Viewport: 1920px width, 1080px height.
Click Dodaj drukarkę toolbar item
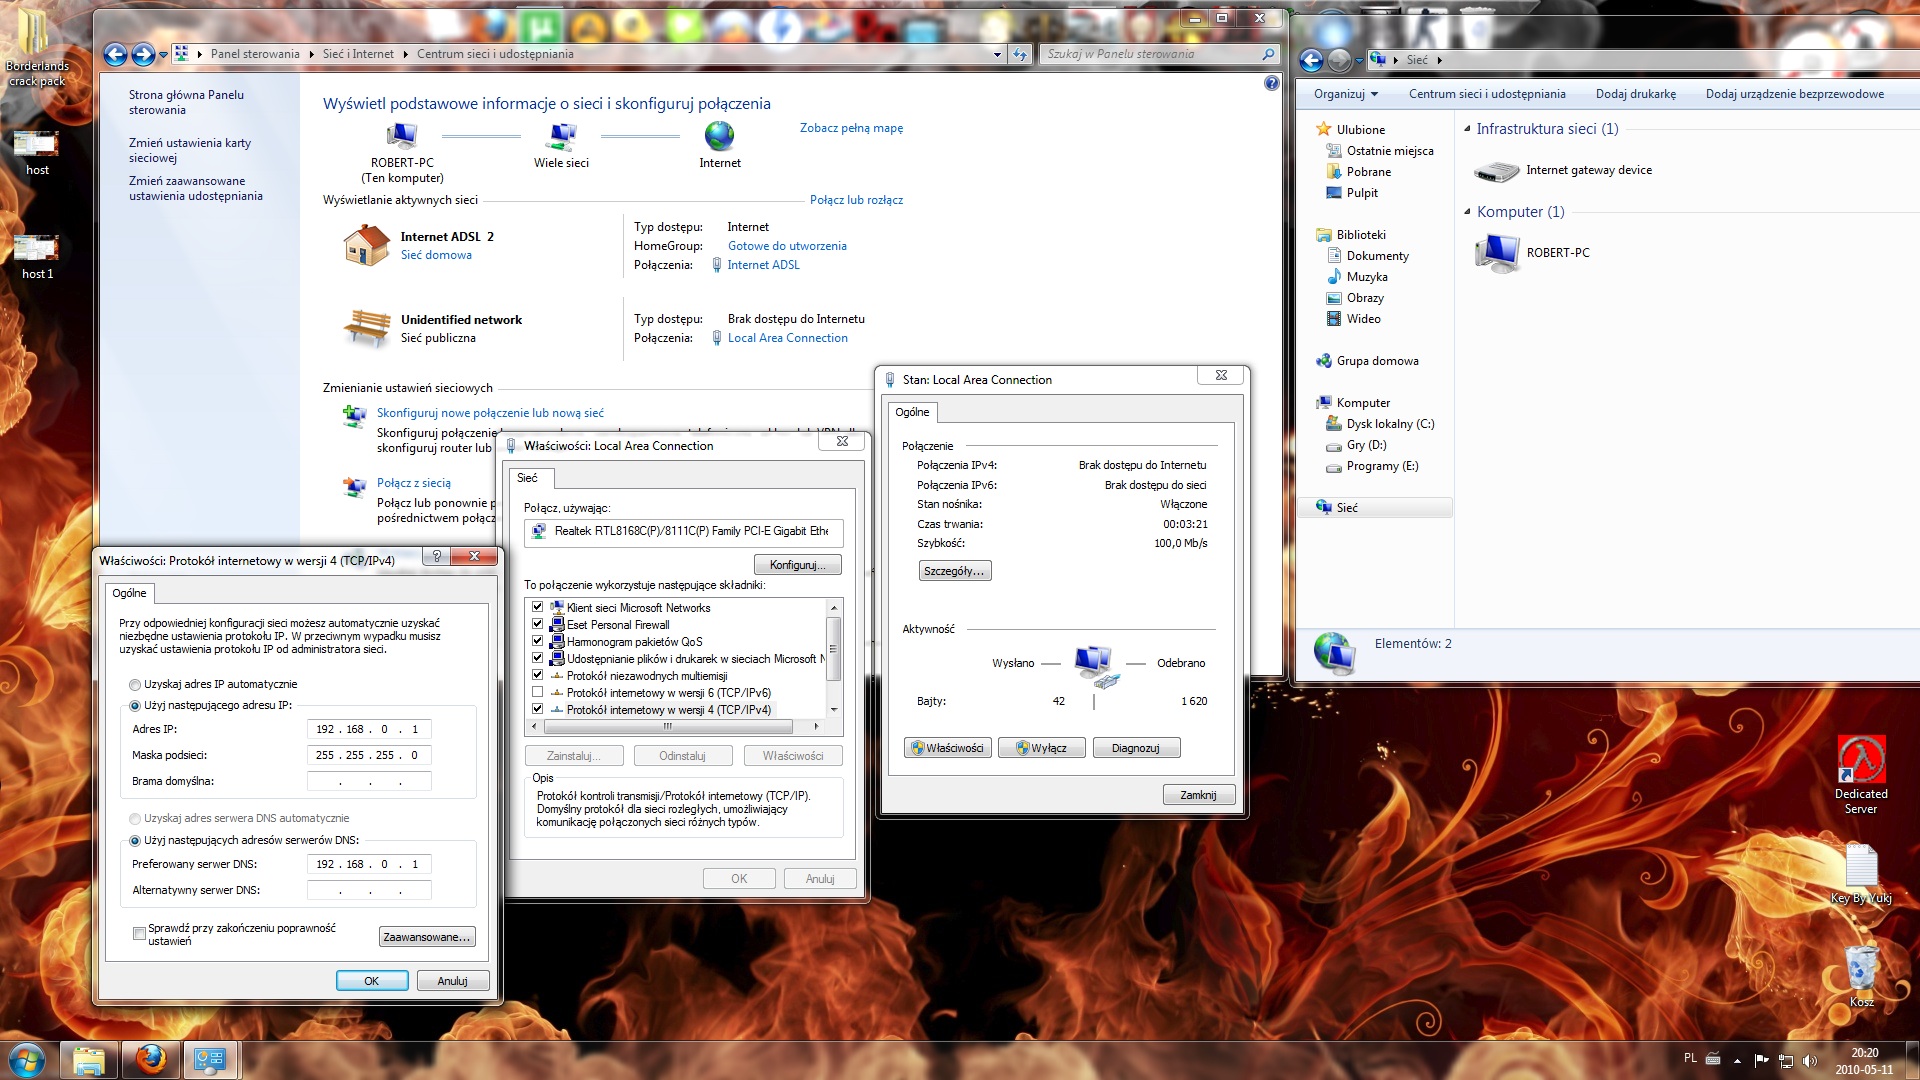point(1635,94)
